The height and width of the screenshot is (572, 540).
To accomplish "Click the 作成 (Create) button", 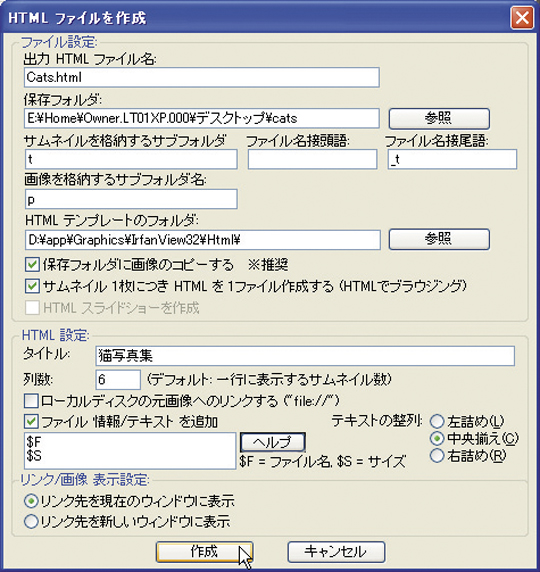I will pos(204,552).
